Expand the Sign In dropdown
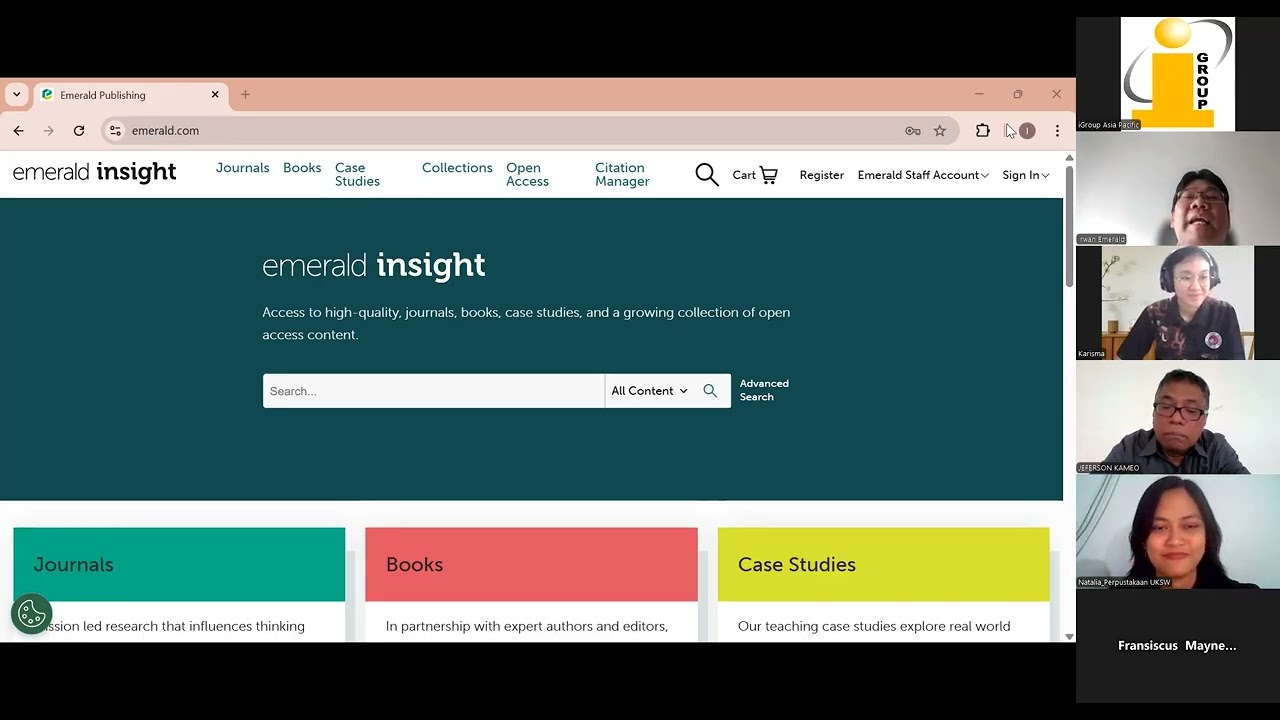The image size is (1280, 720). click(x=1026, y=175)
